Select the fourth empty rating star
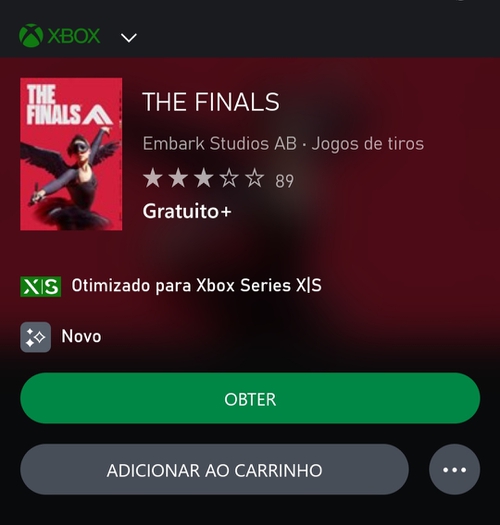 pyautogui.click(x=229, y=178)
